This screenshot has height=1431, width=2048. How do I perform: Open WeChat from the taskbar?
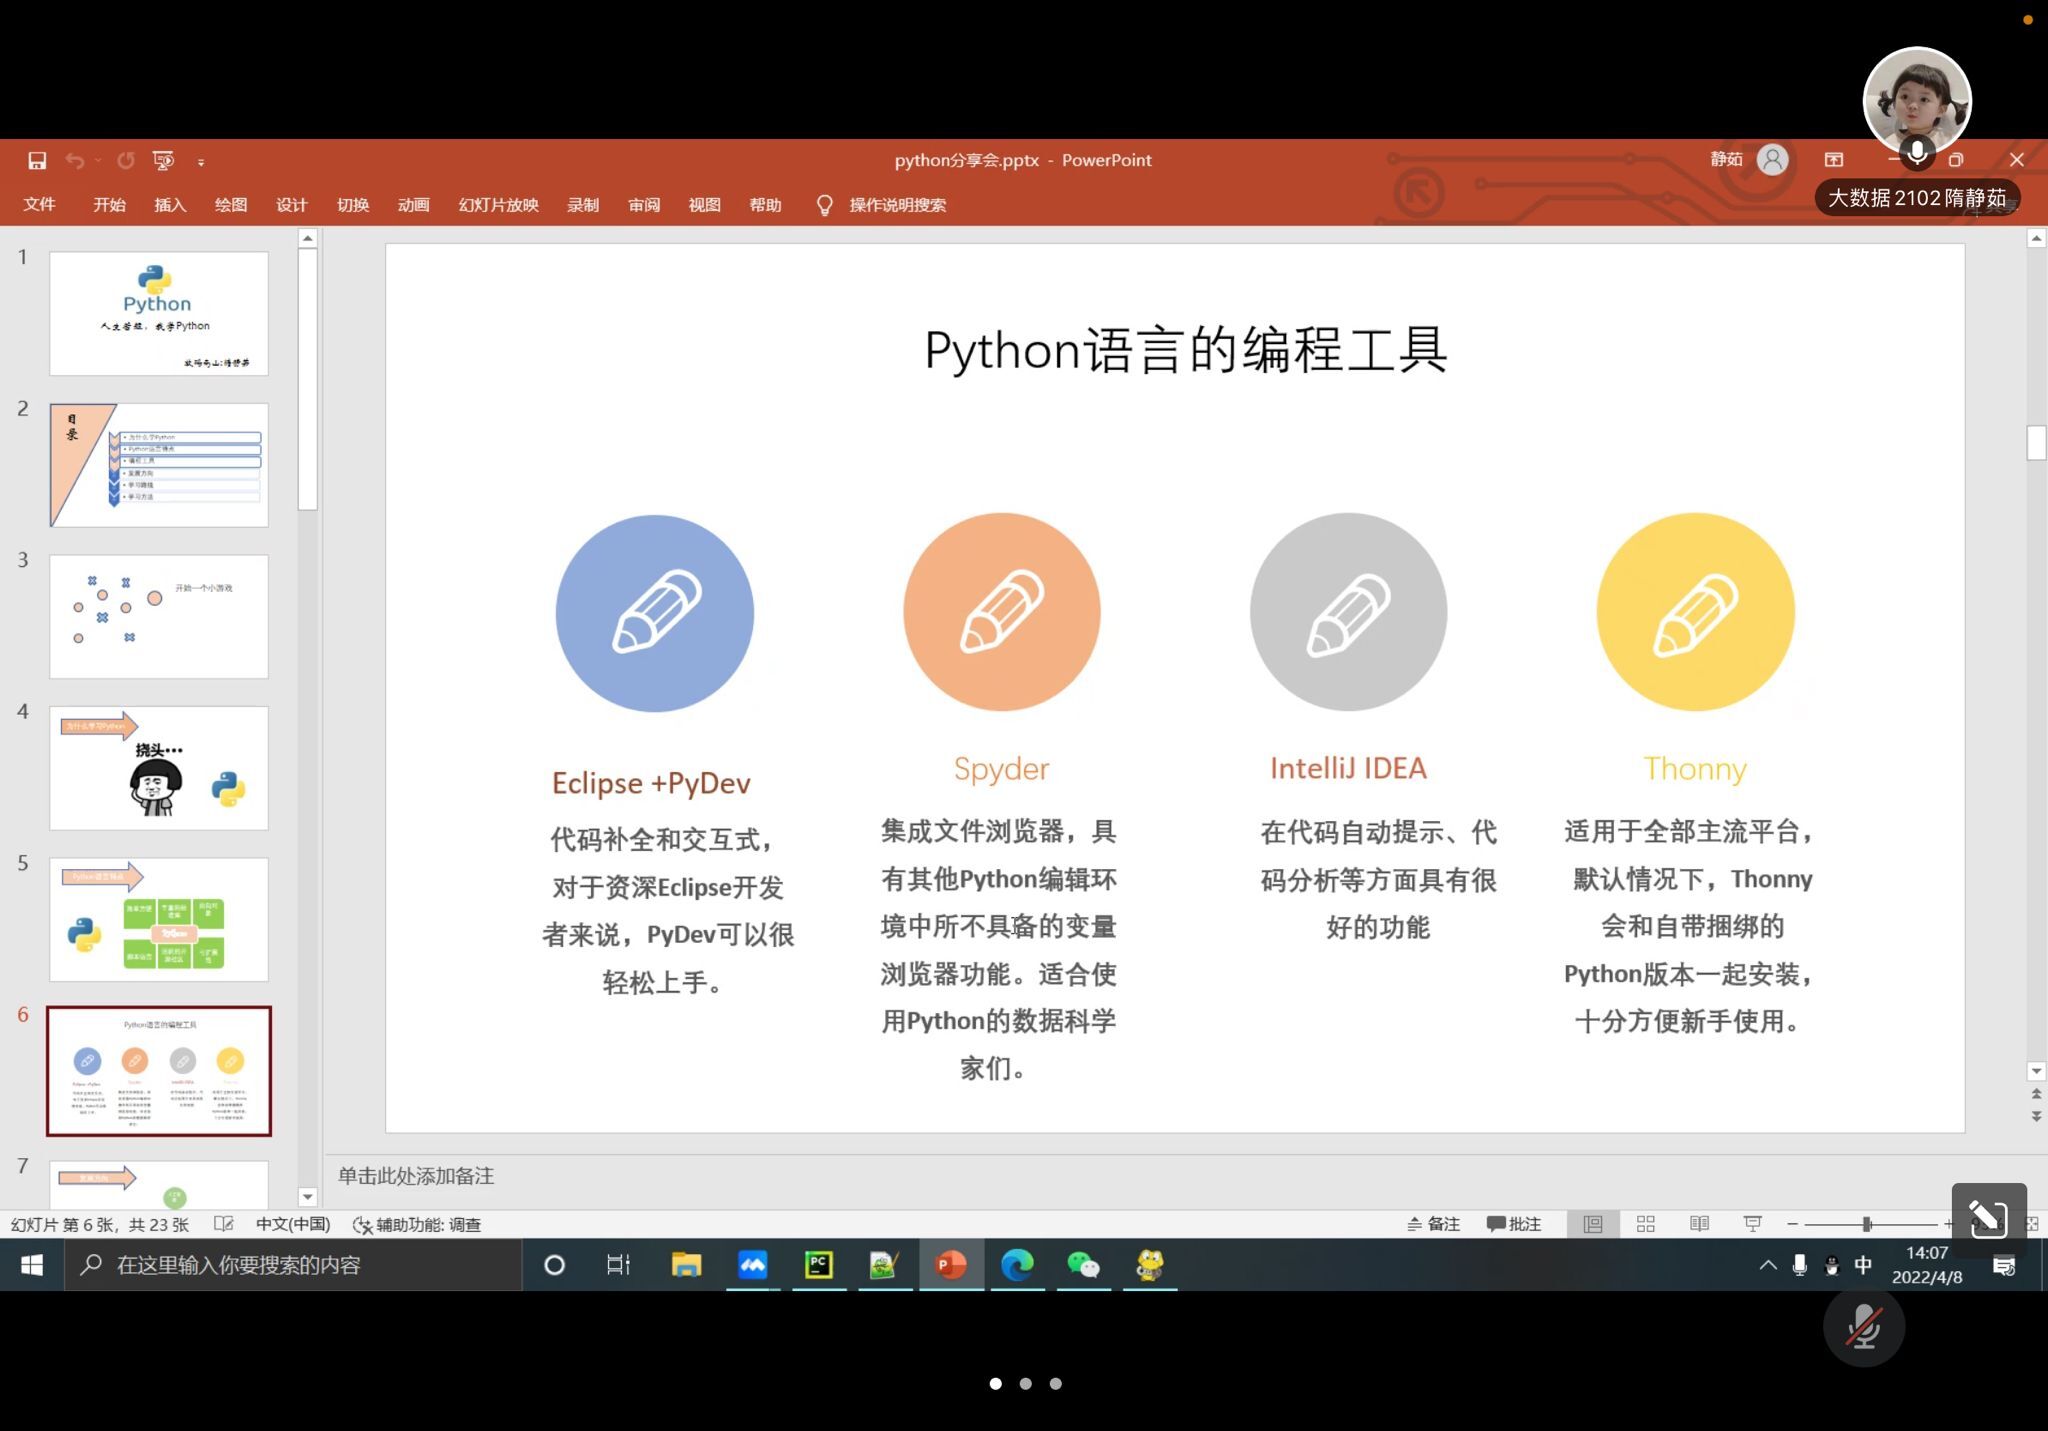pos(1083,1265)
